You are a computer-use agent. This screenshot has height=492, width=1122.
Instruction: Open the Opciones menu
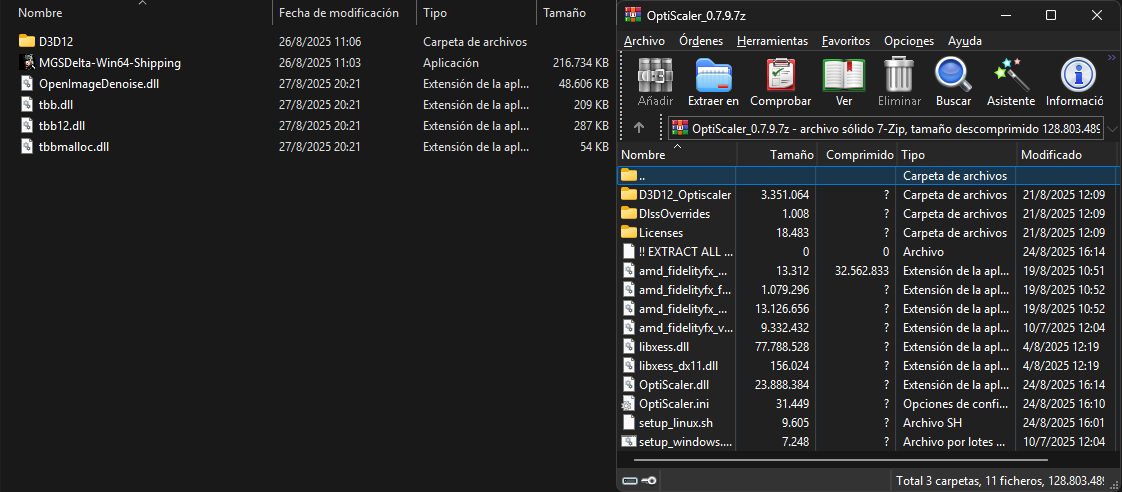click(909, 41)
